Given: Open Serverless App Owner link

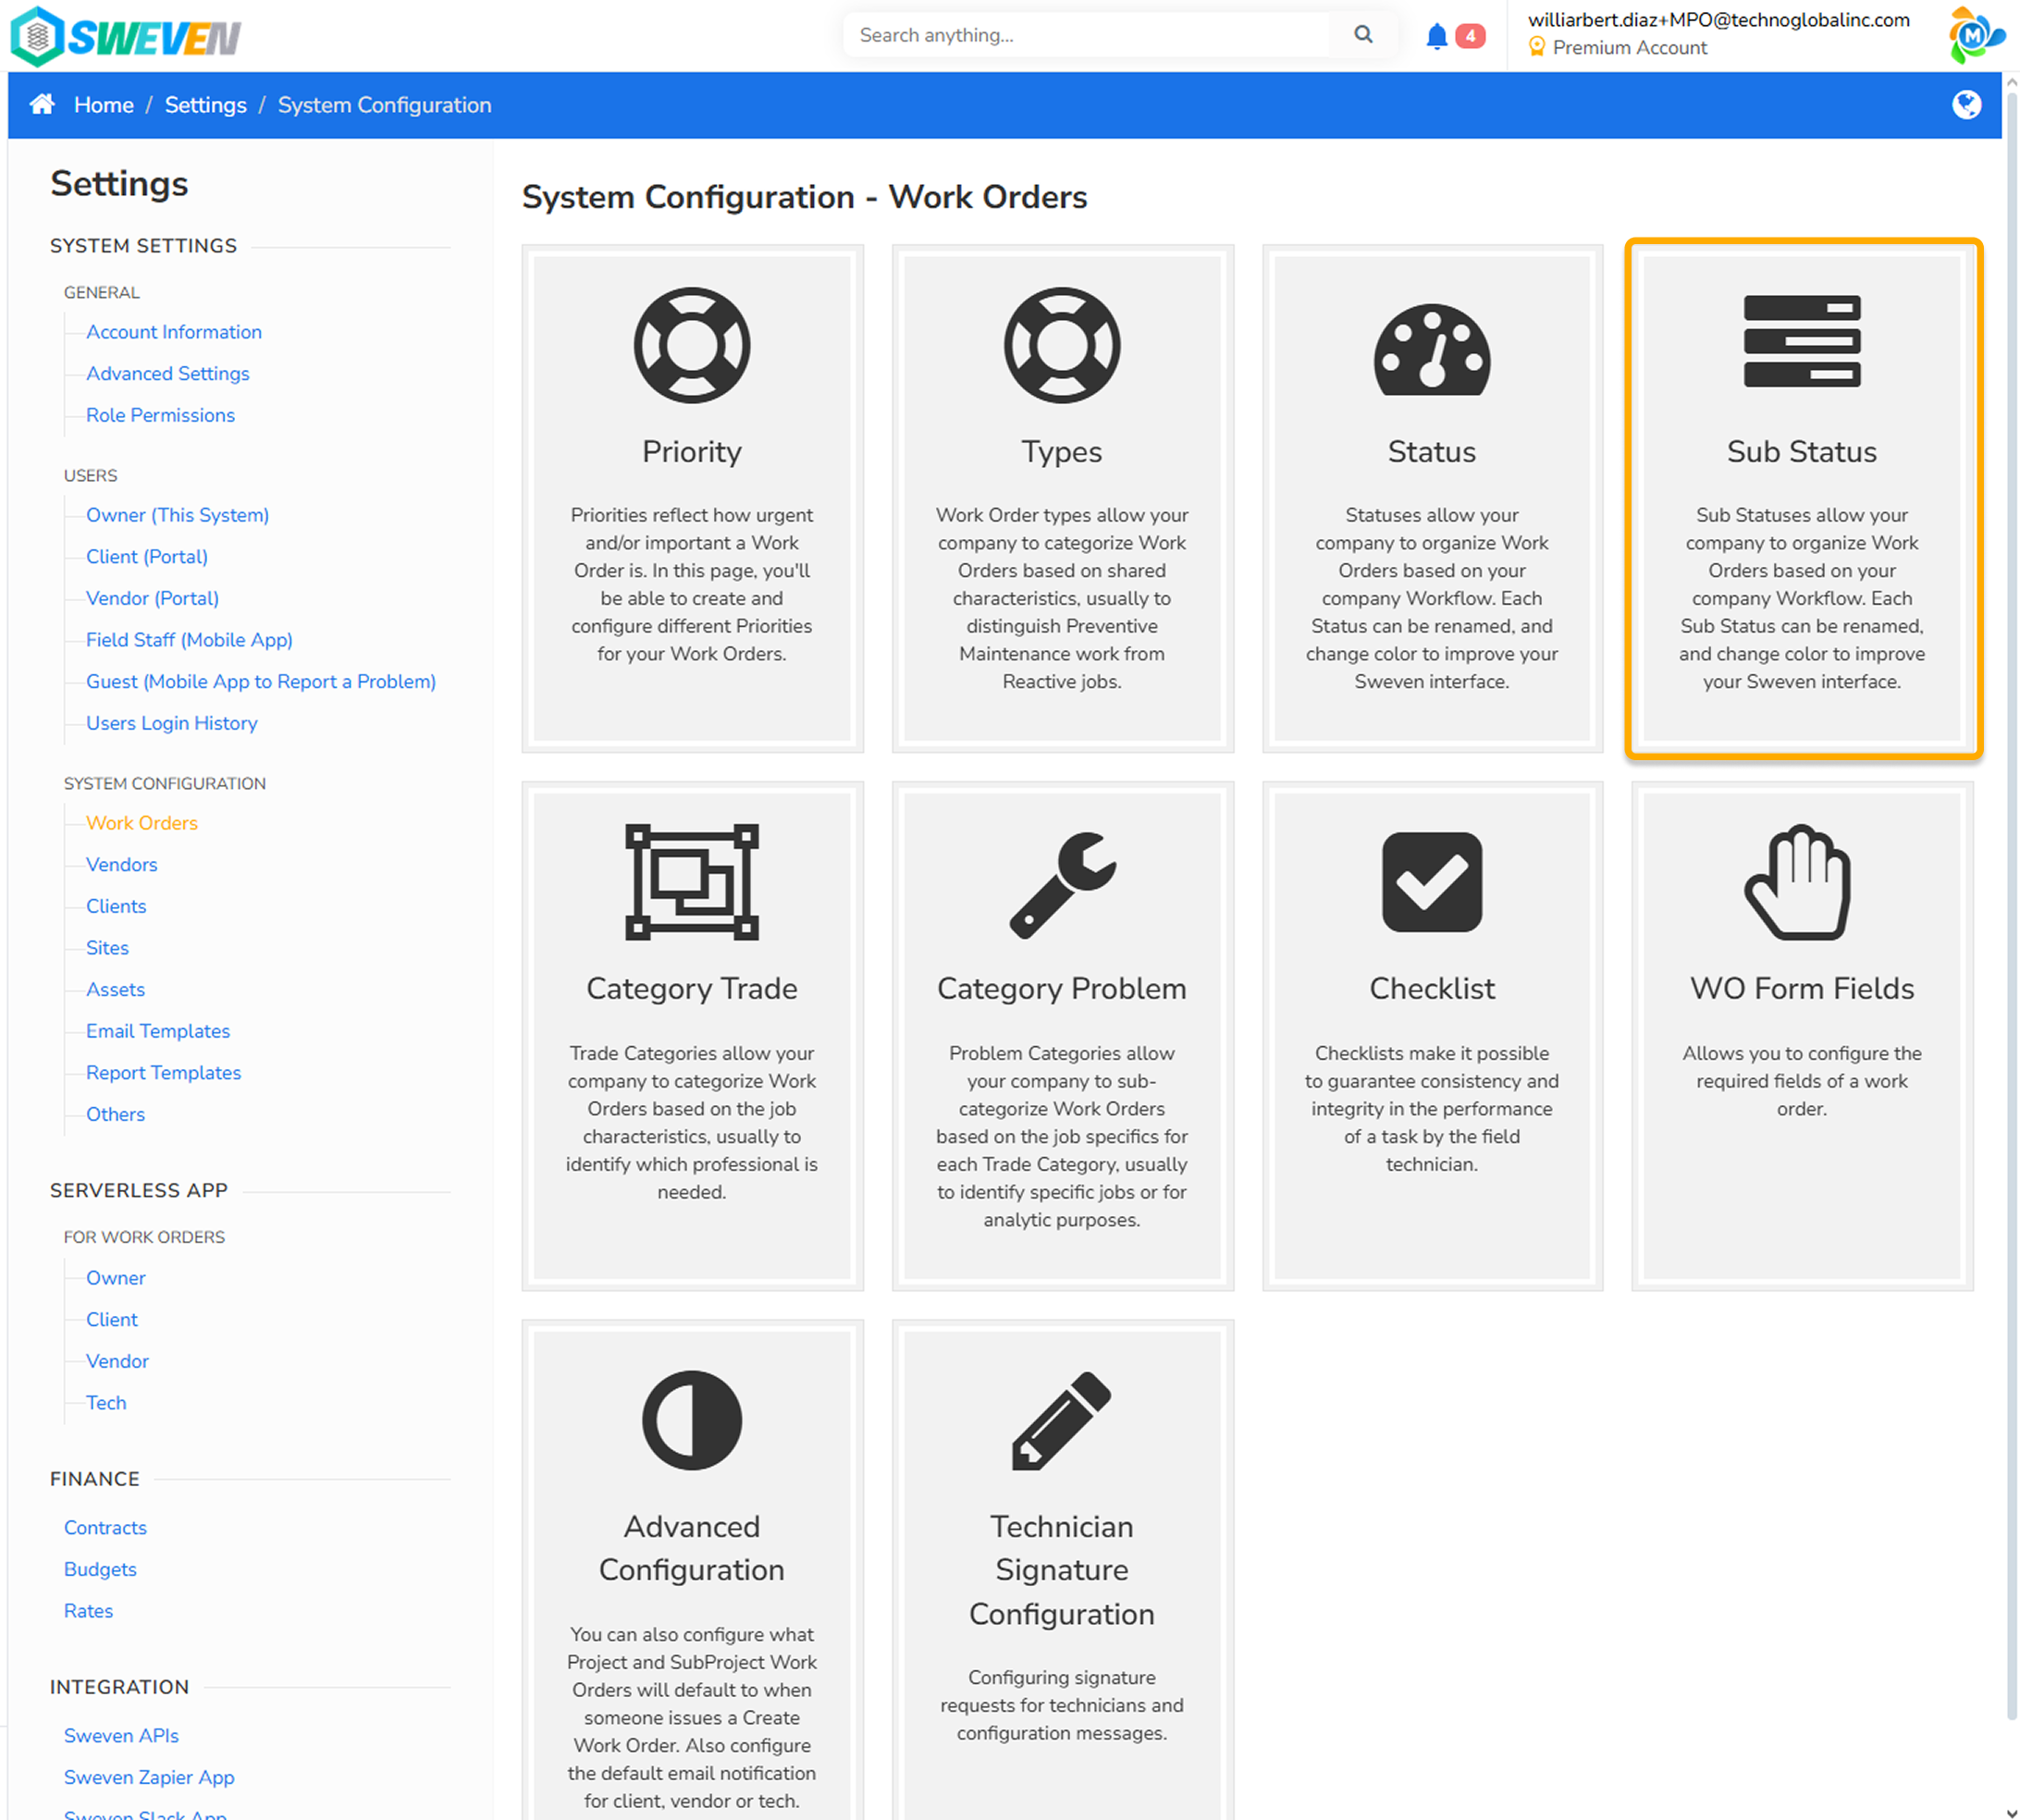Looking at the screenshot, I should point(116,1278).
